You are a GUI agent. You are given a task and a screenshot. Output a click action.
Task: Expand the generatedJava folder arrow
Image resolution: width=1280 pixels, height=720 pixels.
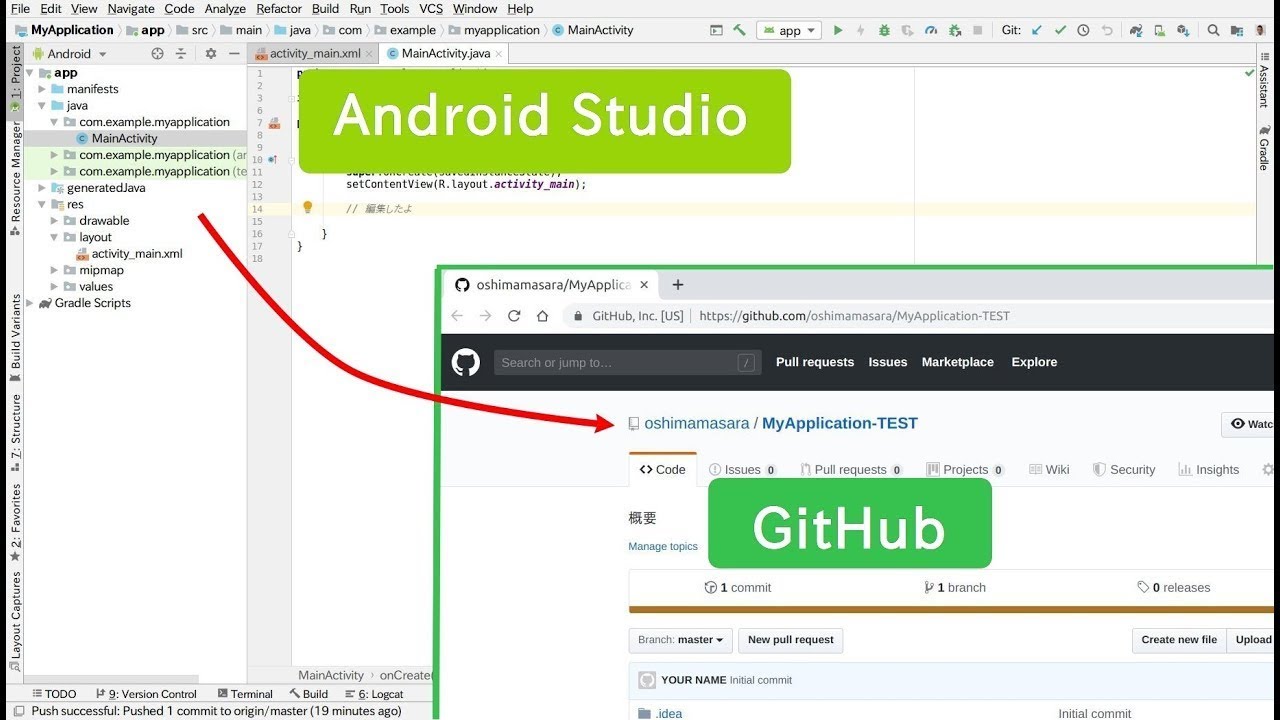pos(43,188)
